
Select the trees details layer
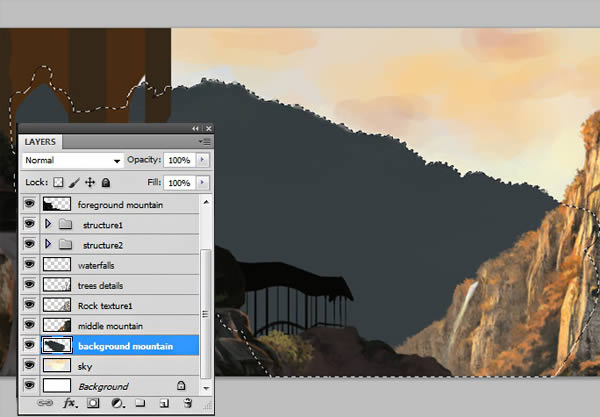[121, 285]
